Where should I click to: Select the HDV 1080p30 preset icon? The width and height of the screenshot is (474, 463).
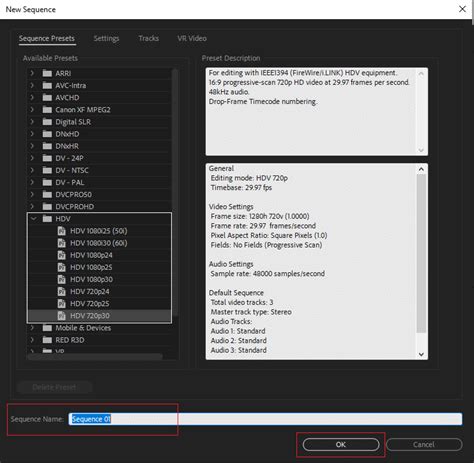click(62, 279)
